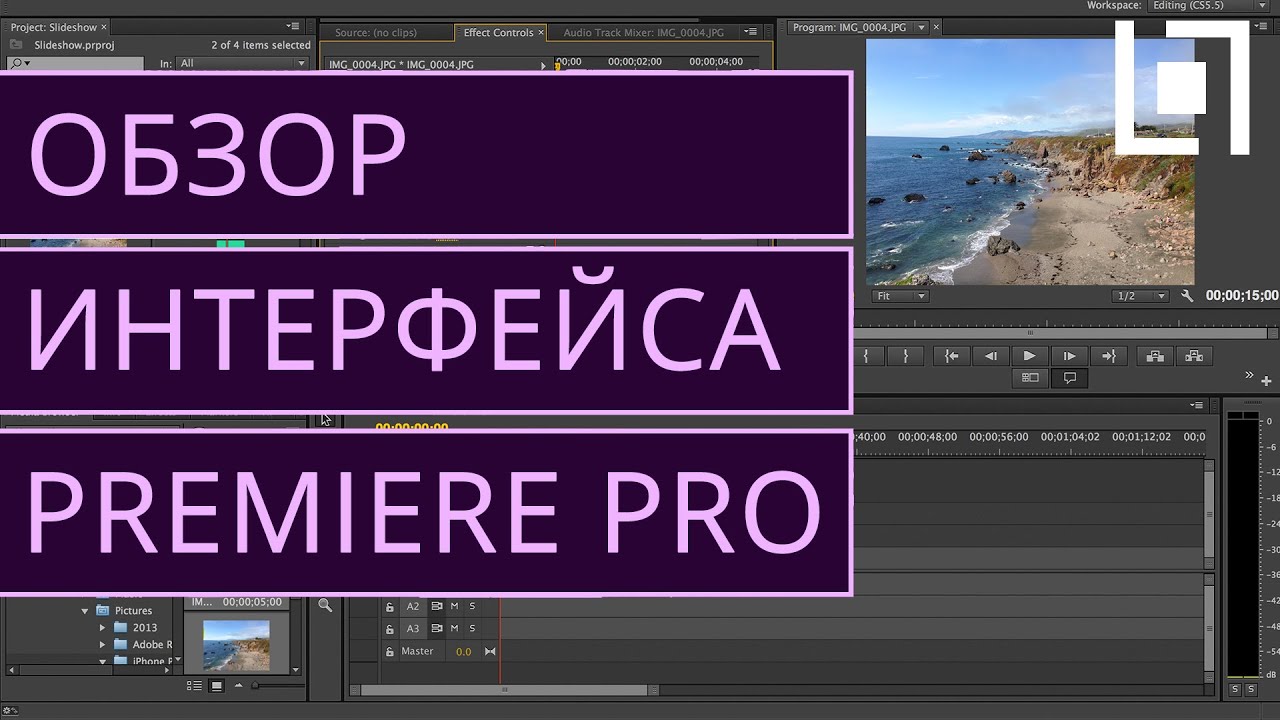Click the project search field
The width and height of the screenshot is (1280, 720).
[75, 63]
